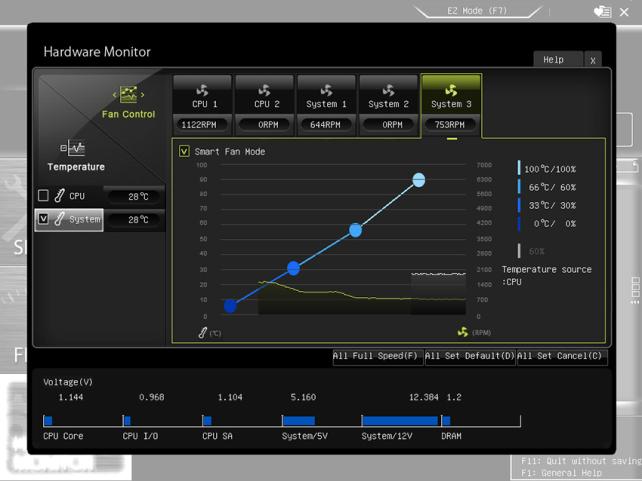Click the CPU SA voltage bar
642x481 pixels.
tap(208, 420)
